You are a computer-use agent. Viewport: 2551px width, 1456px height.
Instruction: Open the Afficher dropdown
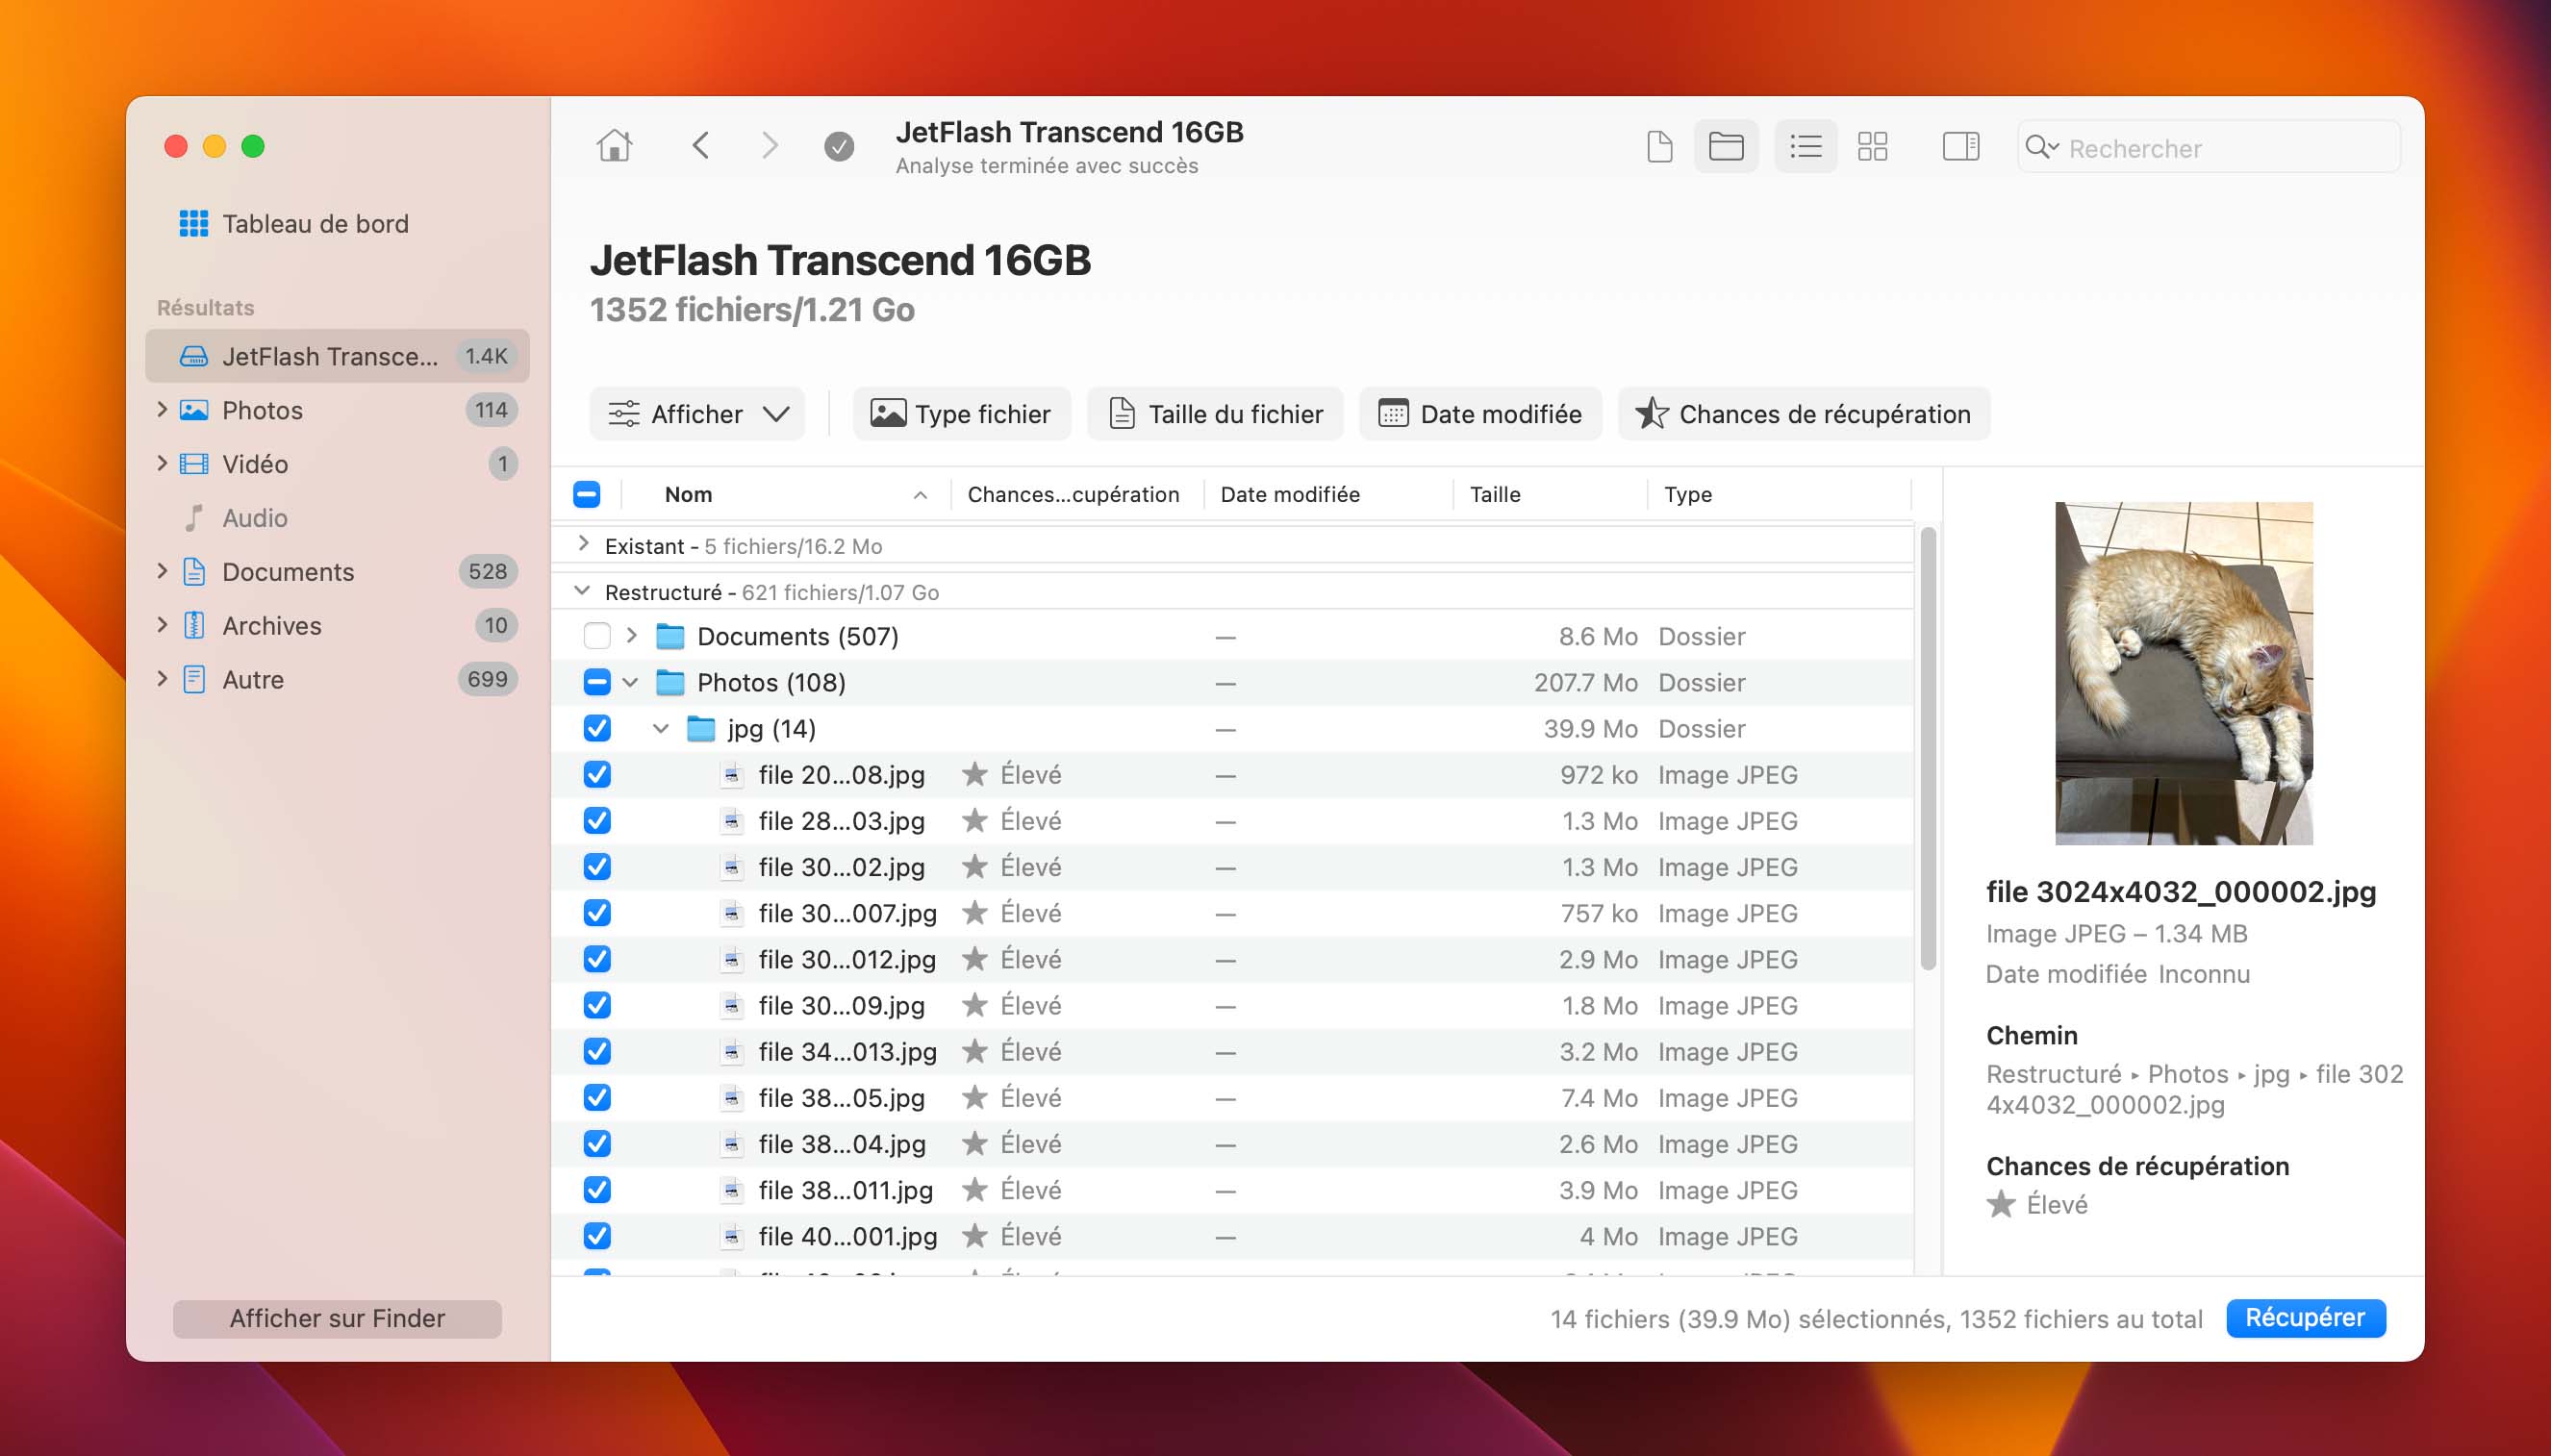point(697,414)
